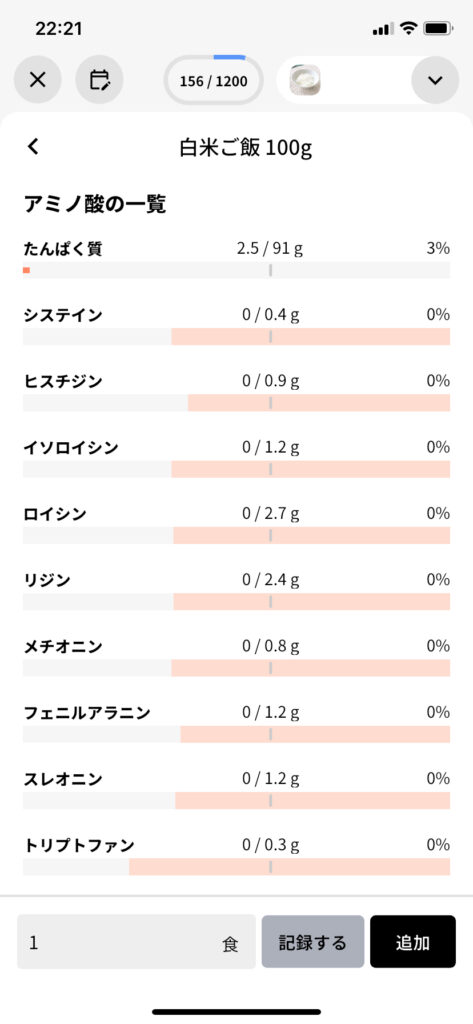
Task: Expand the food selector chevron
Action: 434,80
